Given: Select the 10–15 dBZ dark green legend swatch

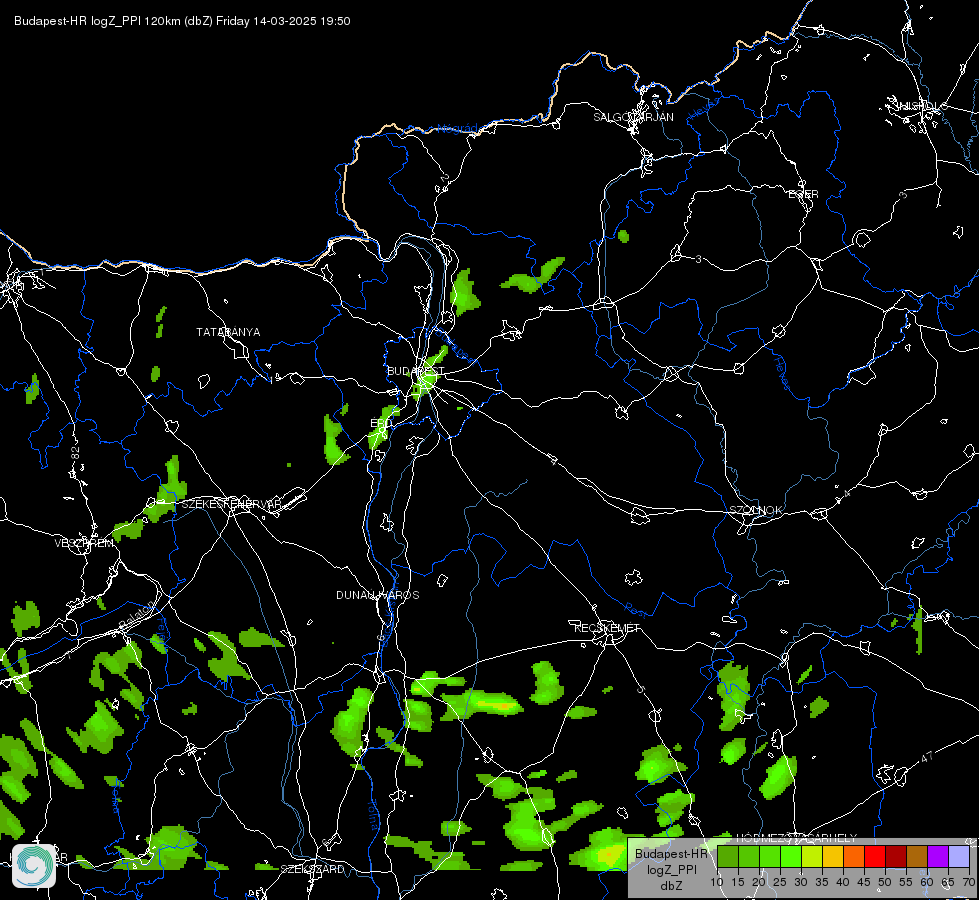Looking at the screenshot, I should (x=728, y=856).
